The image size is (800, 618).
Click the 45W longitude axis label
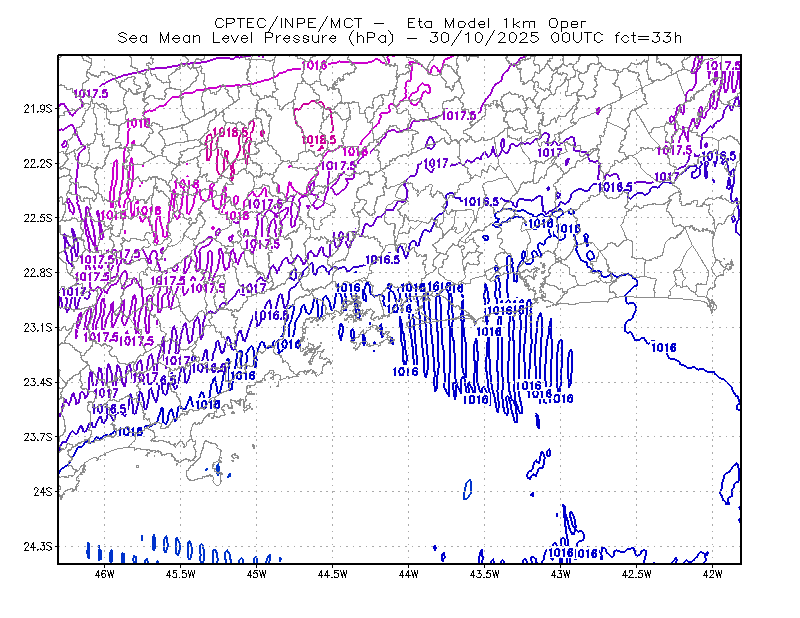click(x=257, y=574)
